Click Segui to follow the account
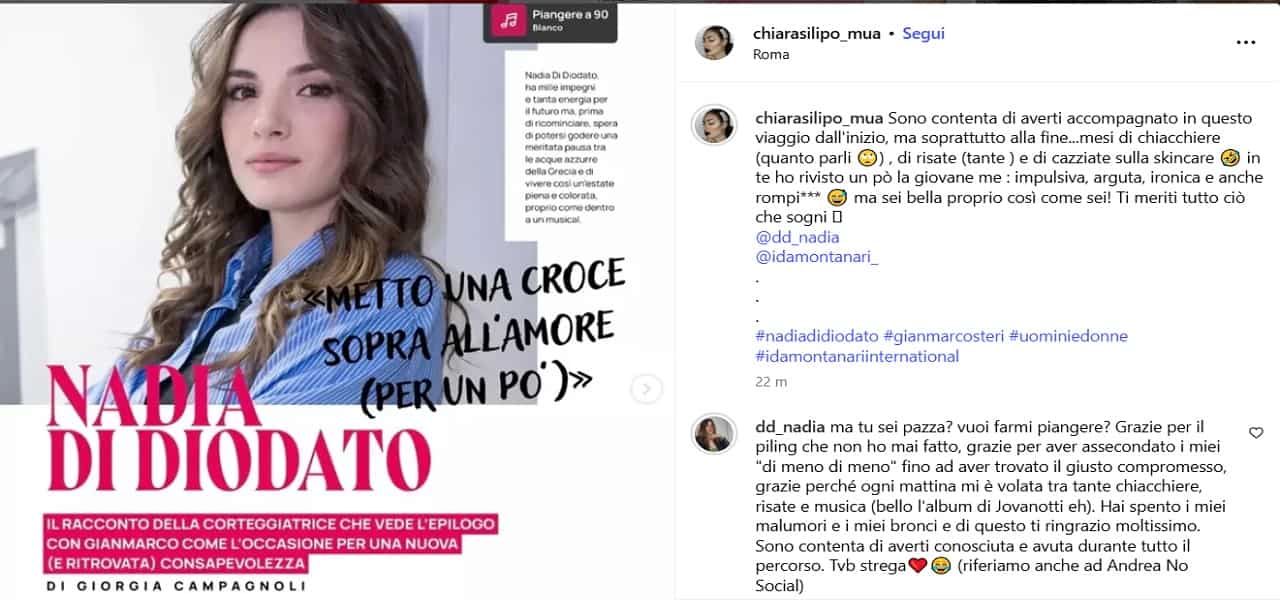The height and width of the screenshot is (600, 1280). 923,33
